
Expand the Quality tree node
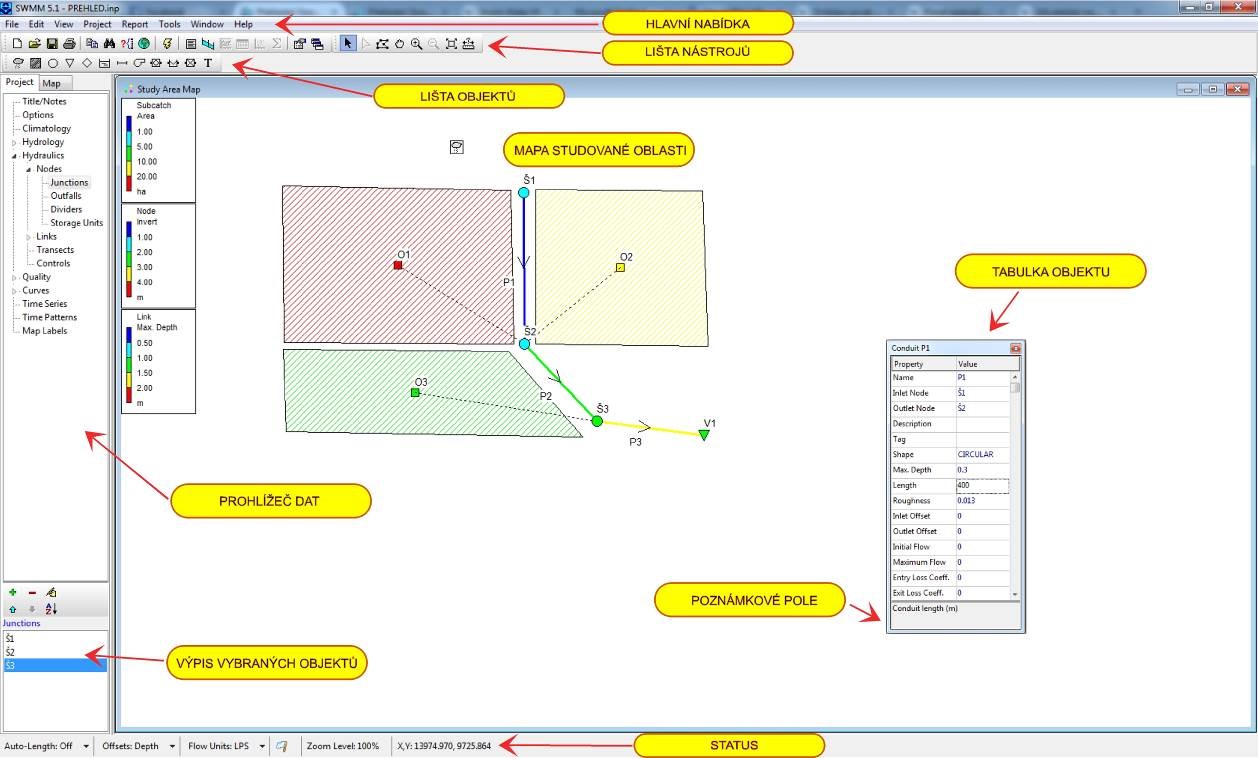[14, 277]
